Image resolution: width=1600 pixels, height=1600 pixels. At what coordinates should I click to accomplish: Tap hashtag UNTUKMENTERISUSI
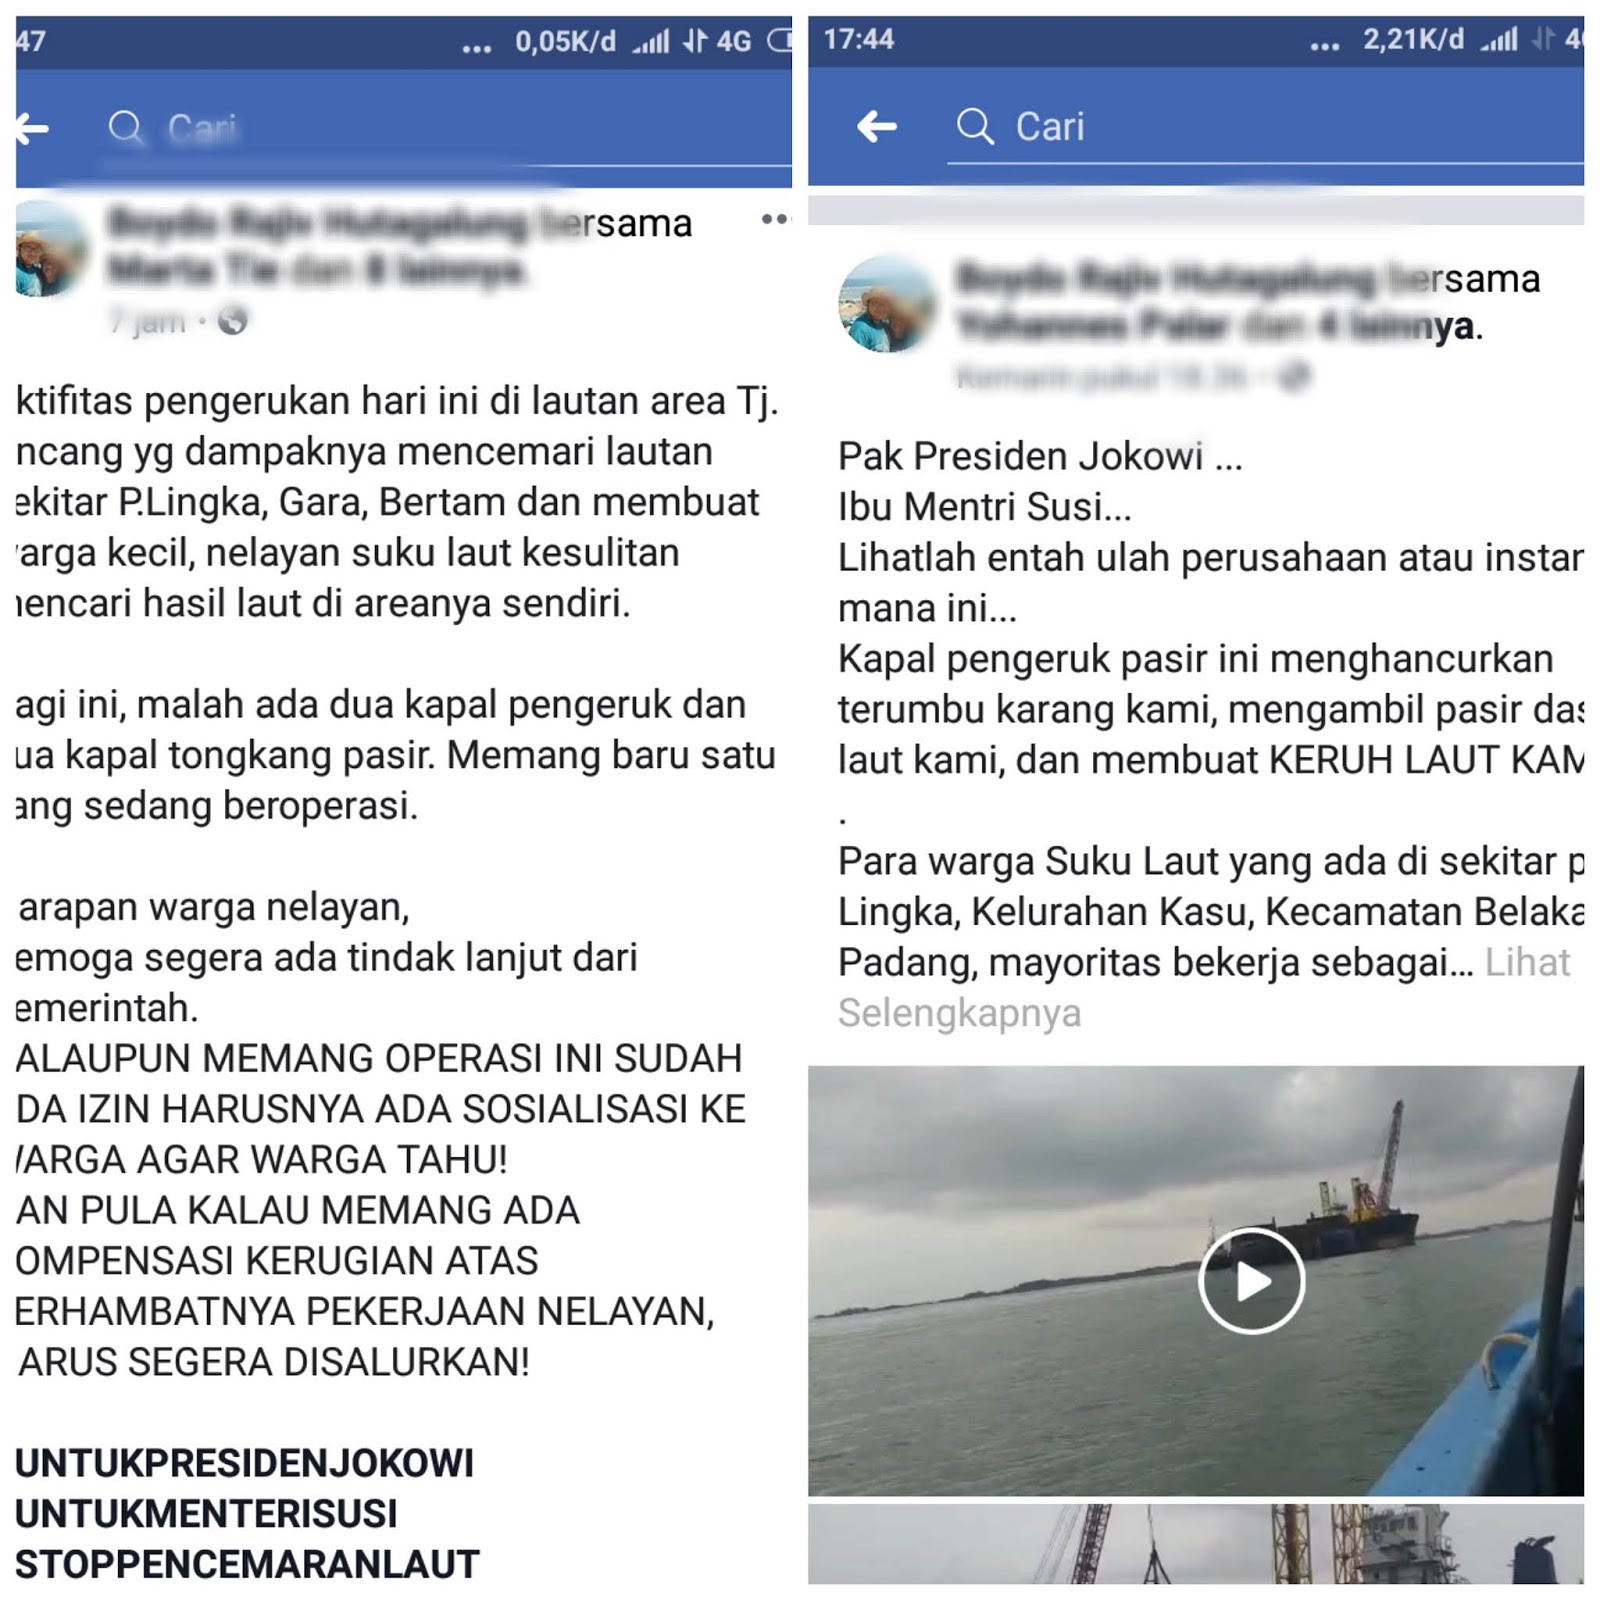click(207, 1513)
